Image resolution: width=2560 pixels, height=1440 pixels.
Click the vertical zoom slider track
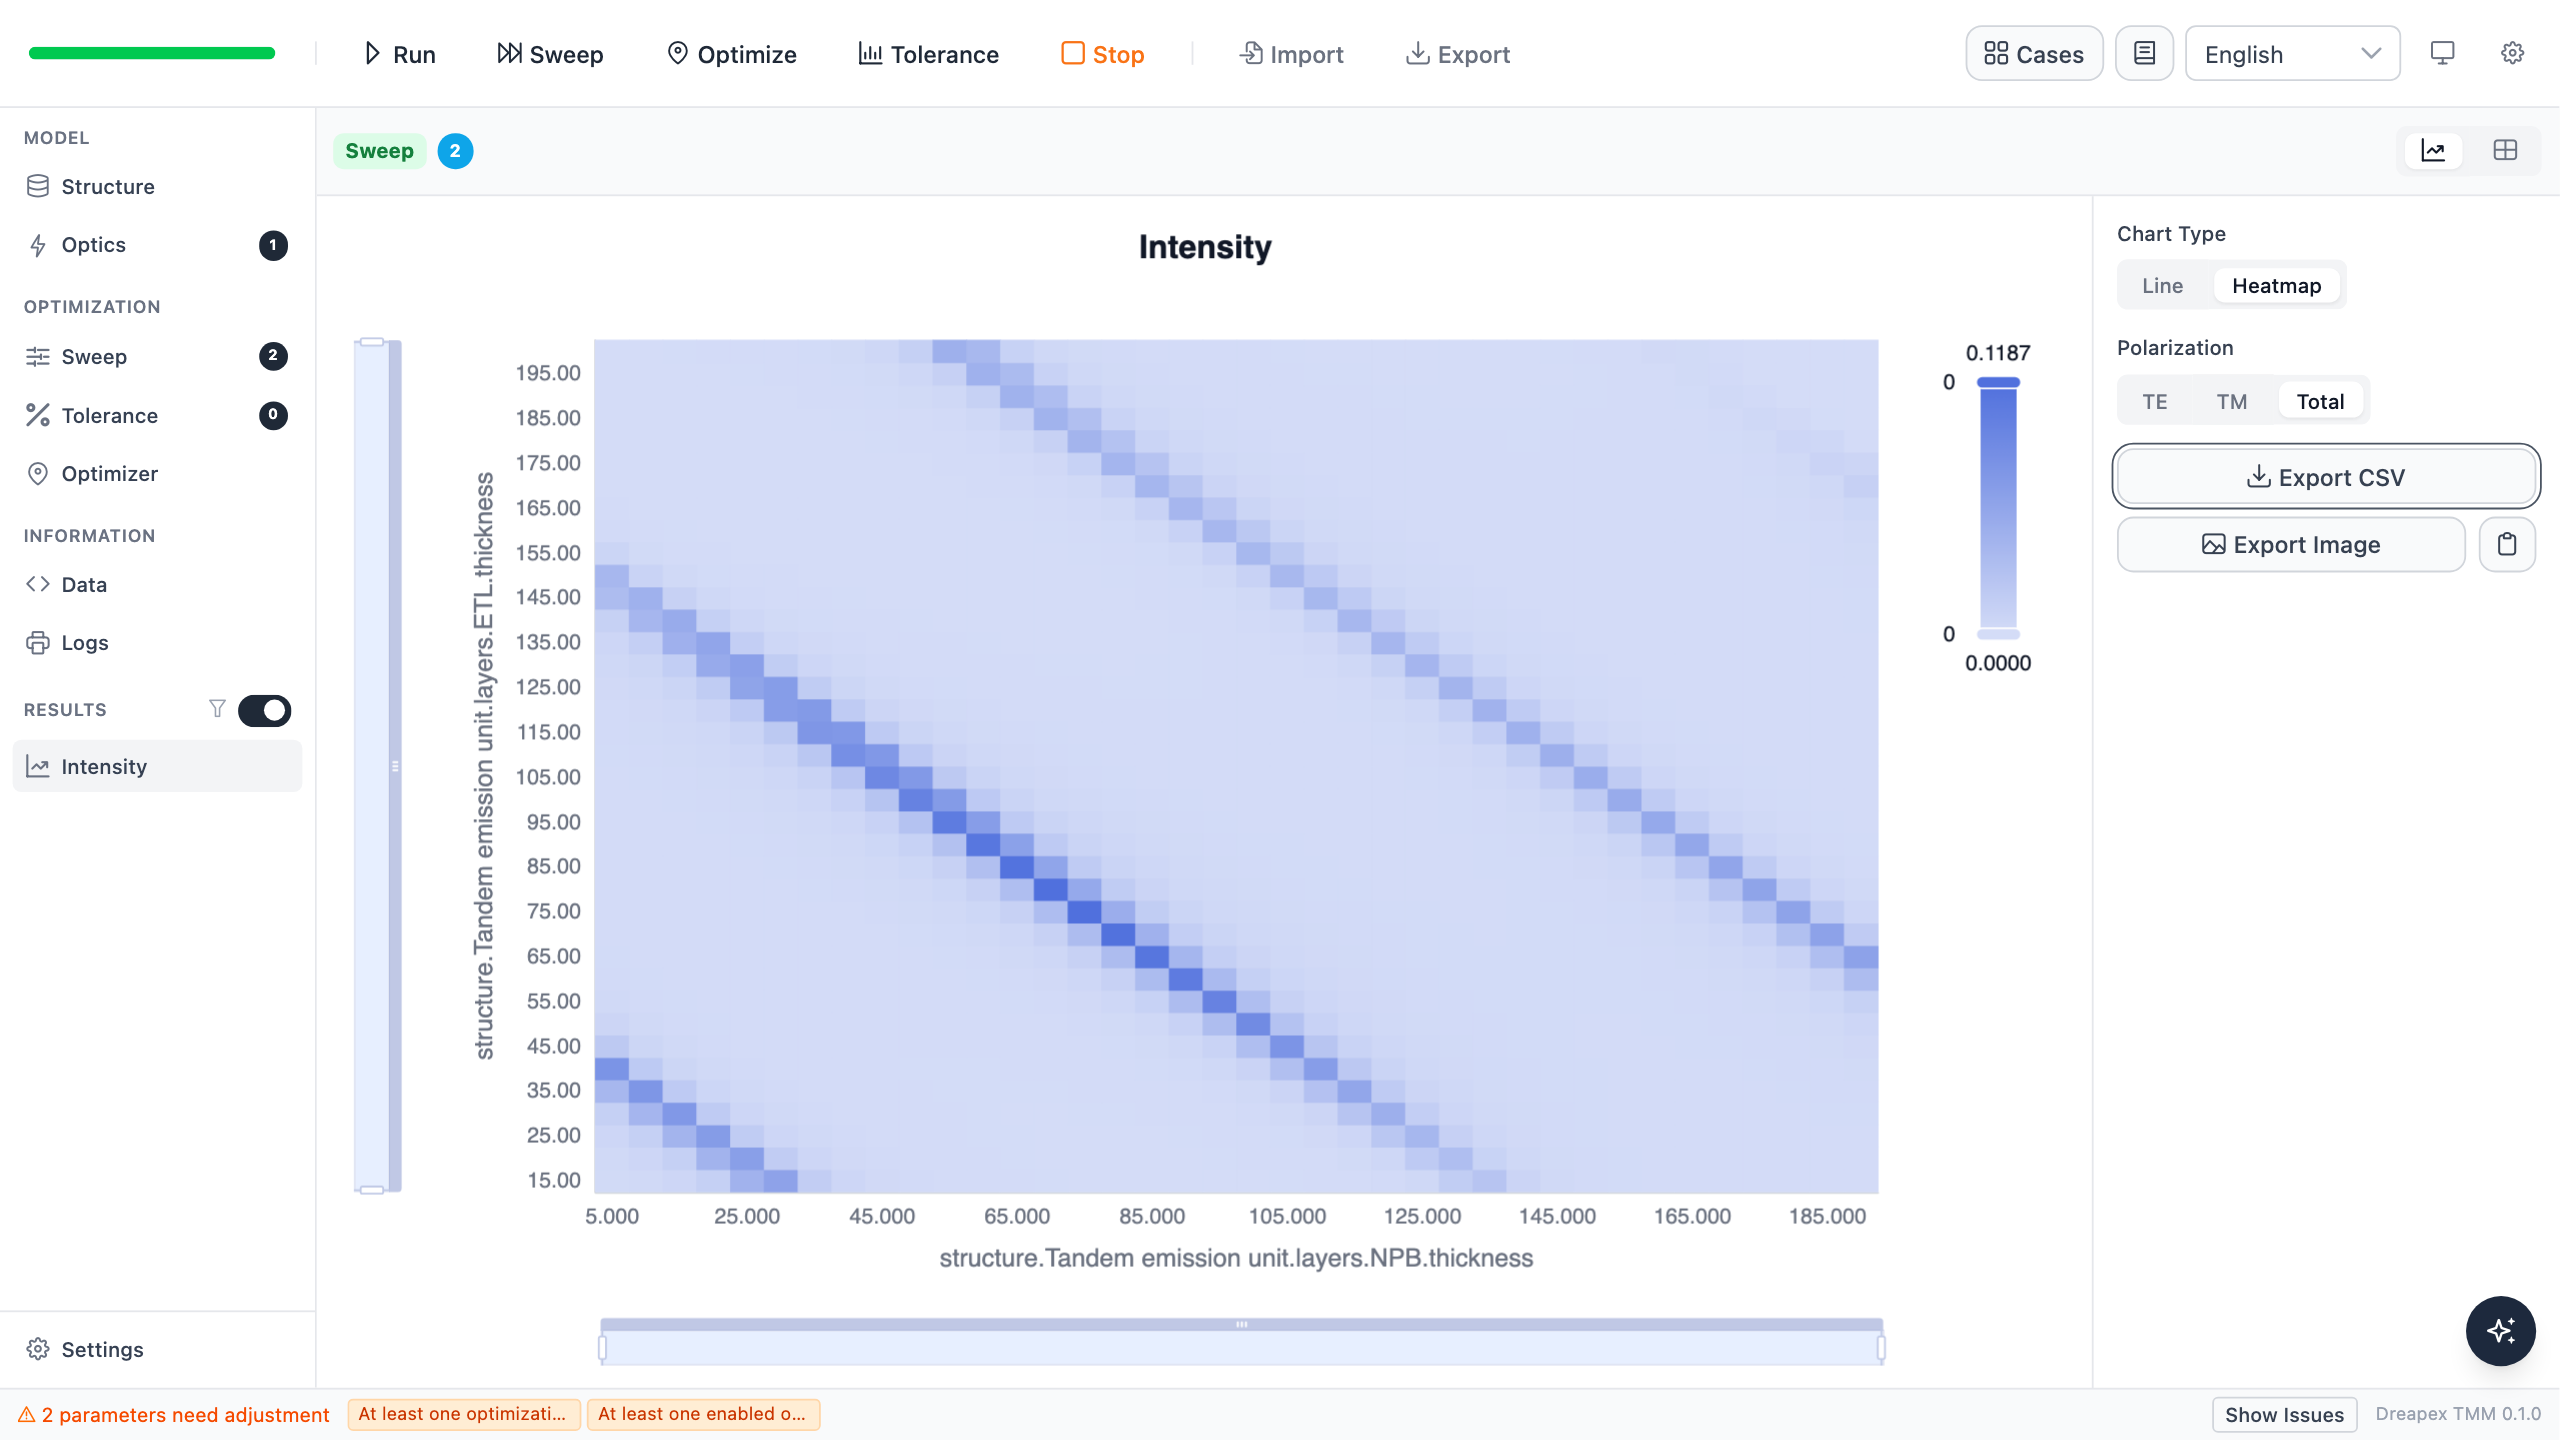[378, 766]
